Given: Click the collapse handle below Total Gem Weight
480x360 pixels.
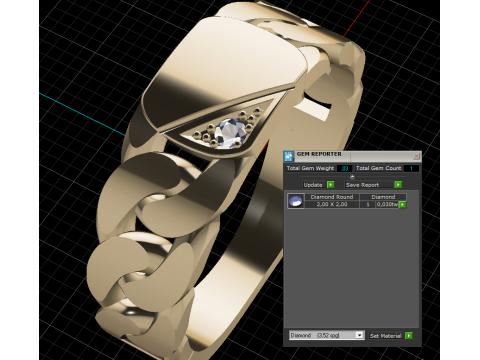Looking at the screenshot, I should point(352,177).
